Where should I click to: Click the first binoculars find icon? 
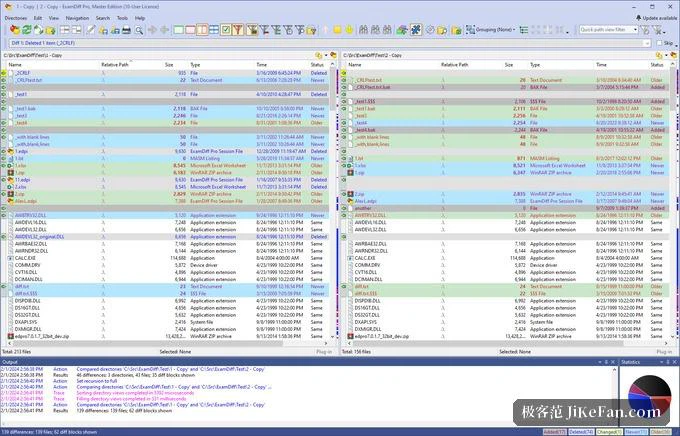(363, 30)
